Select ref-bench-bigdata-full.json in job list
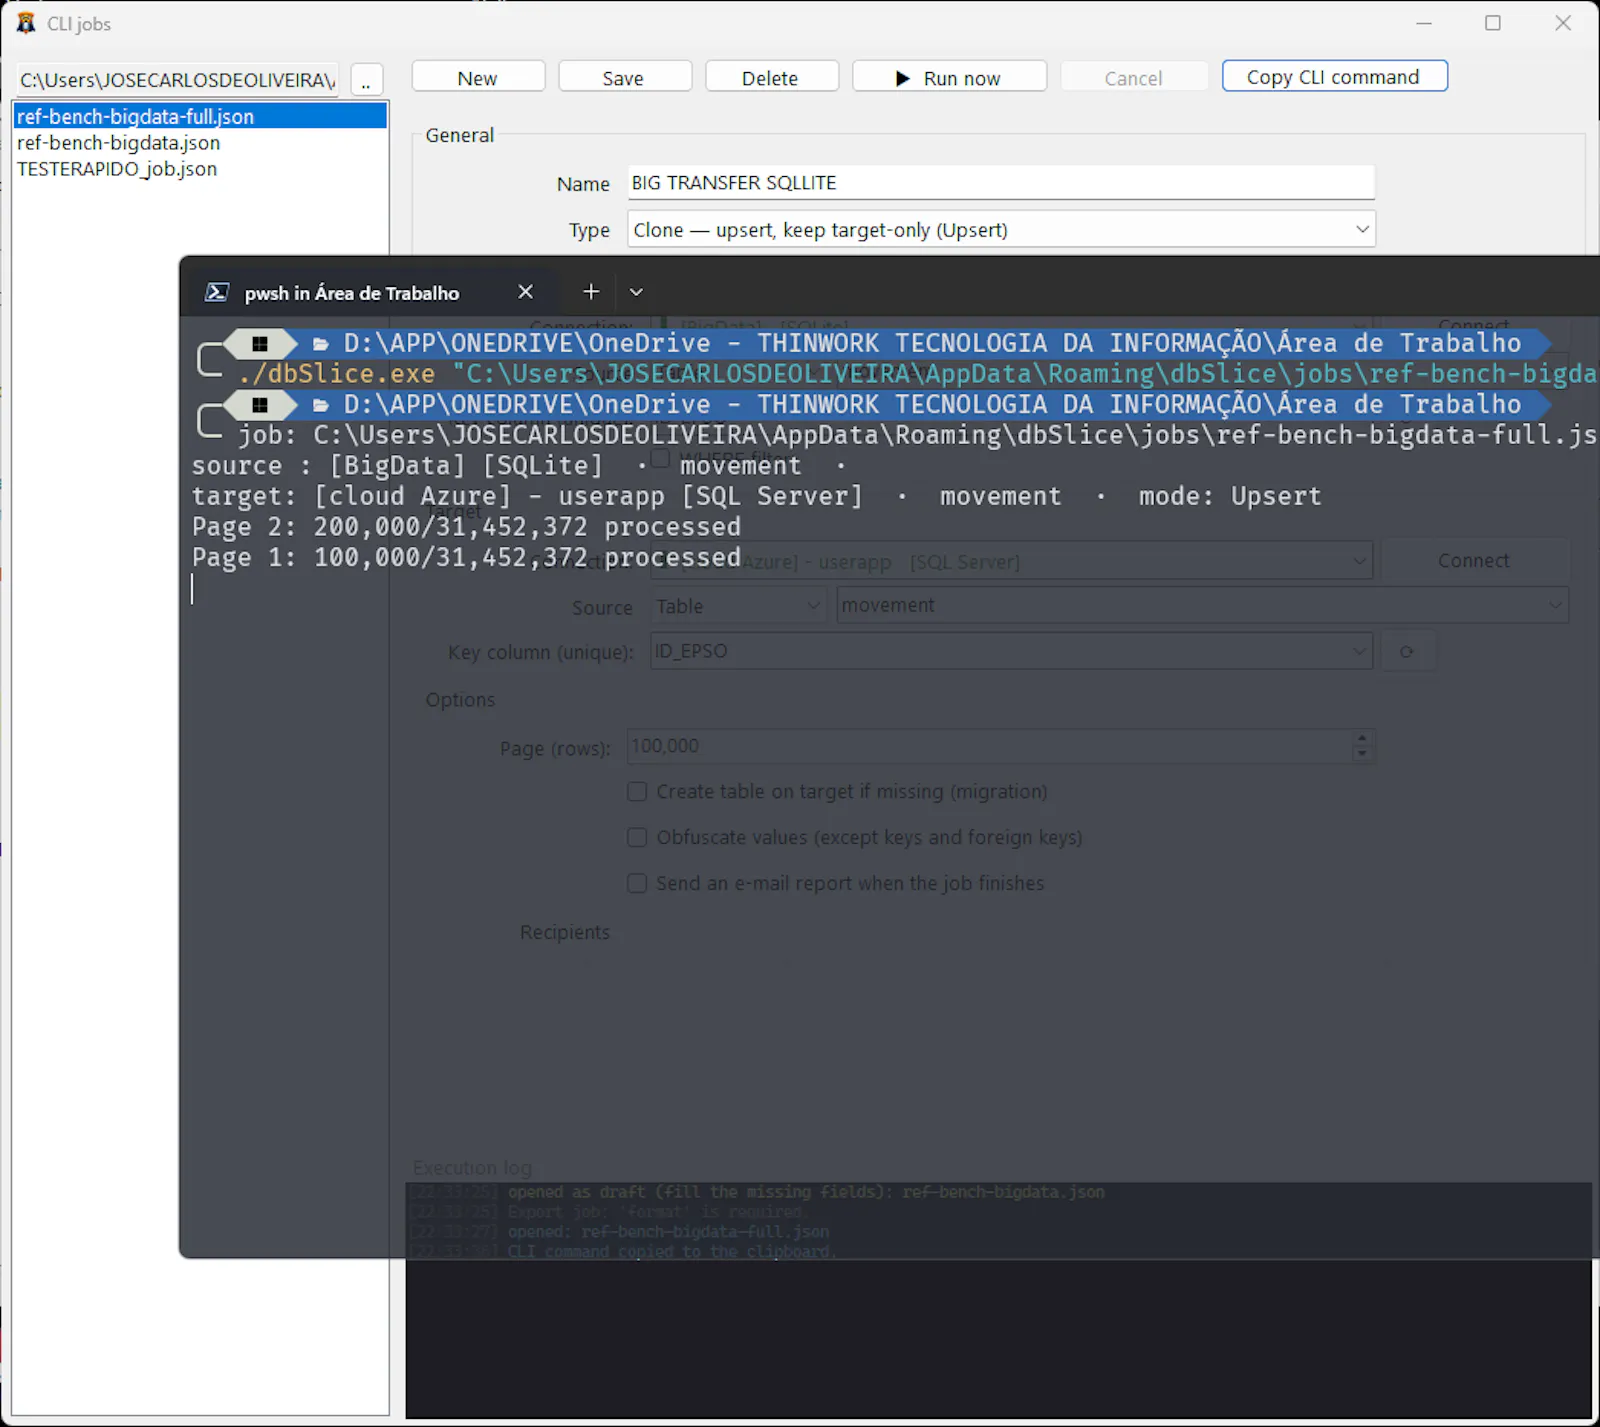 pyautogui.click(x=200, y=116)
